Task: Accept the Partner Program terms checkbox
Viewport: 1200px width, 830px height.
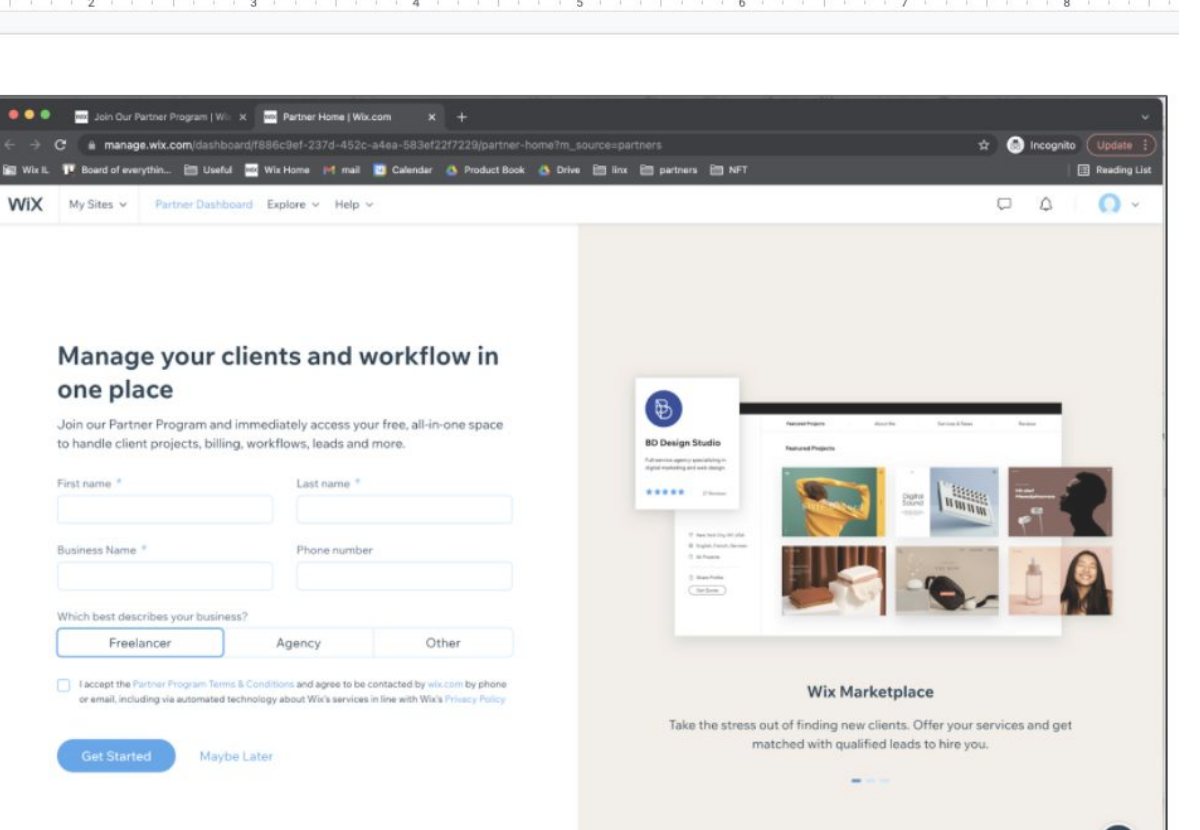Action: 64,685
